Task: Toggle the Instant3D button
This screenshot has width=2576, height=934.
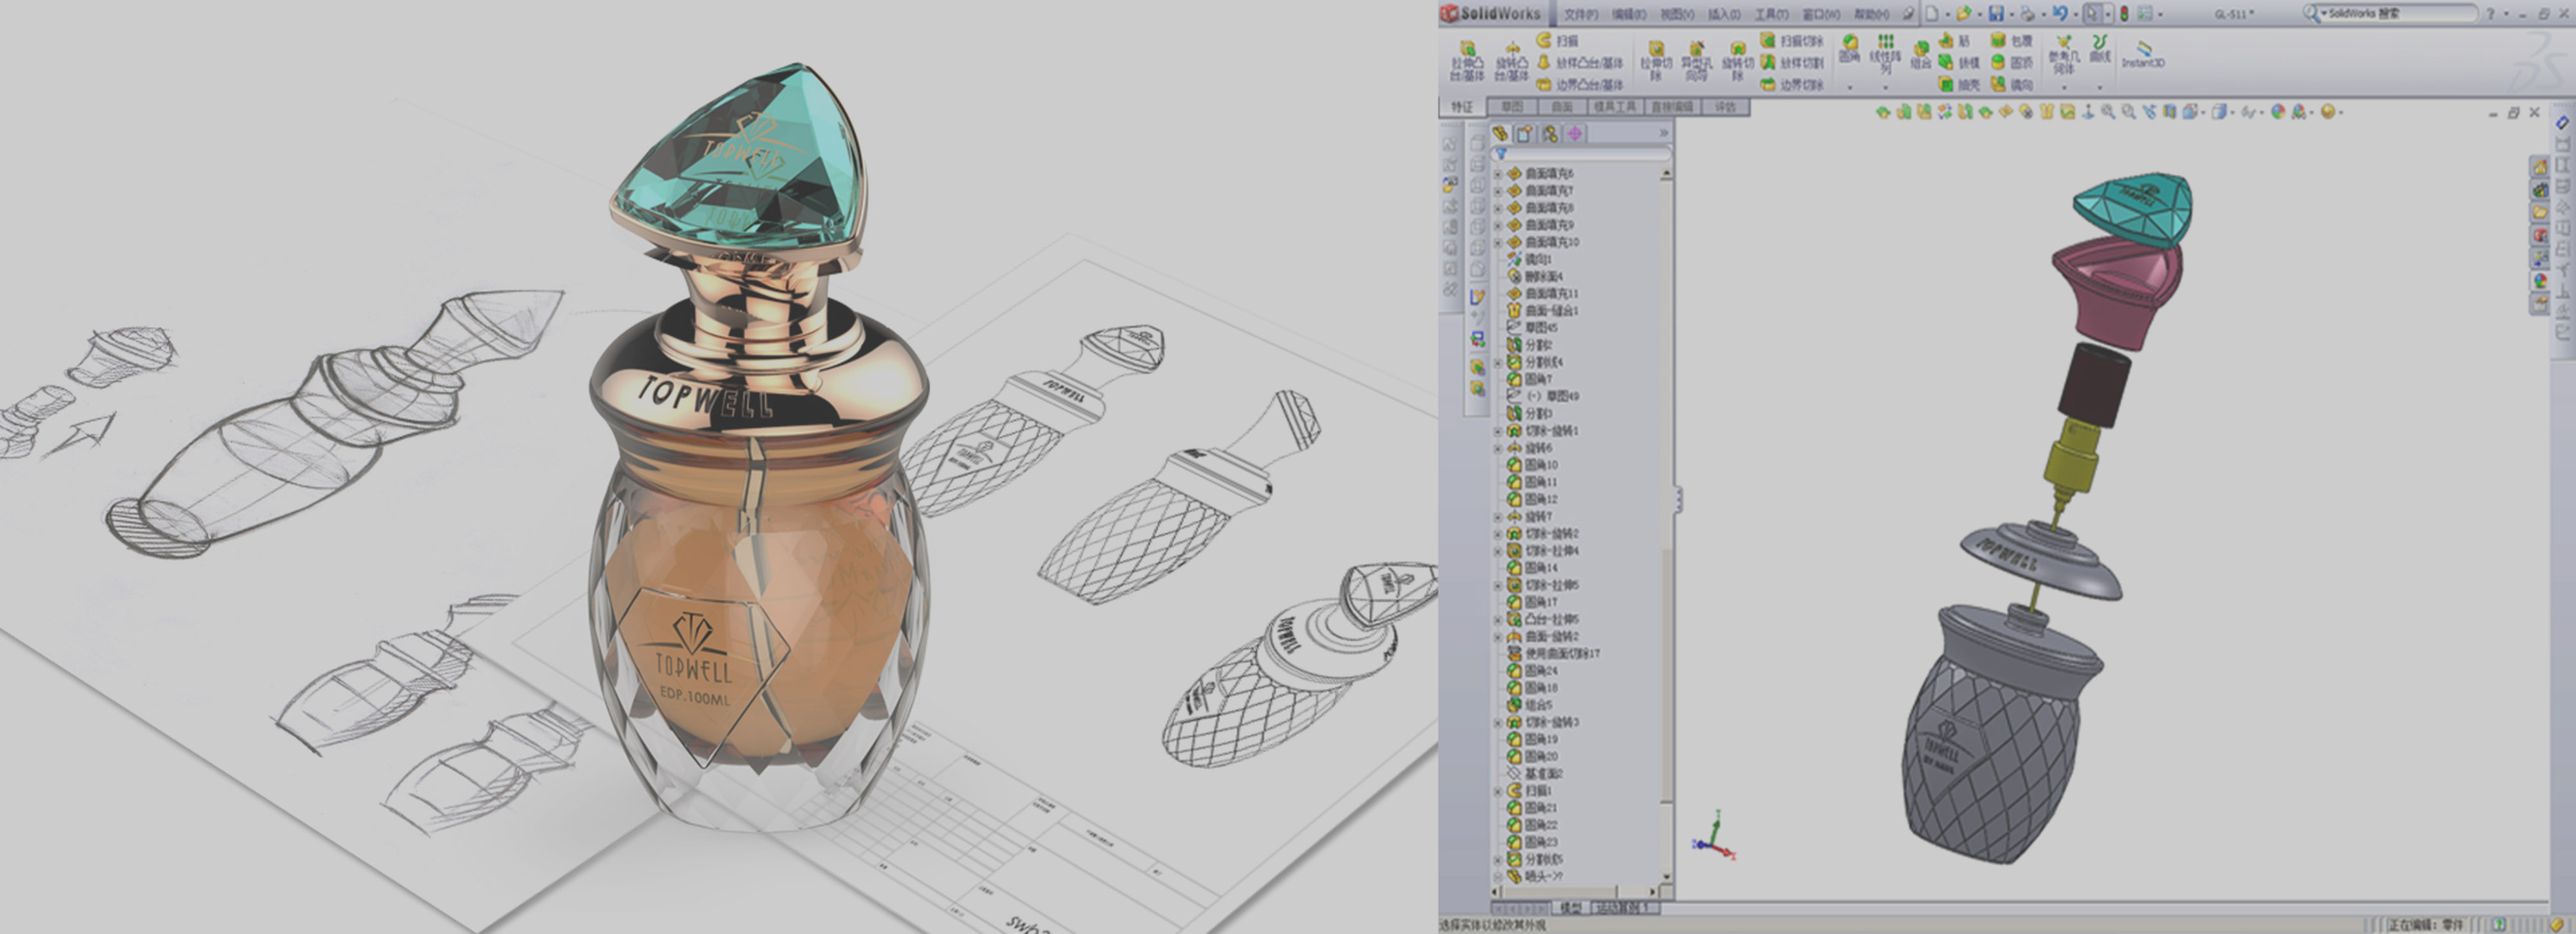Action: point(2143,54)
